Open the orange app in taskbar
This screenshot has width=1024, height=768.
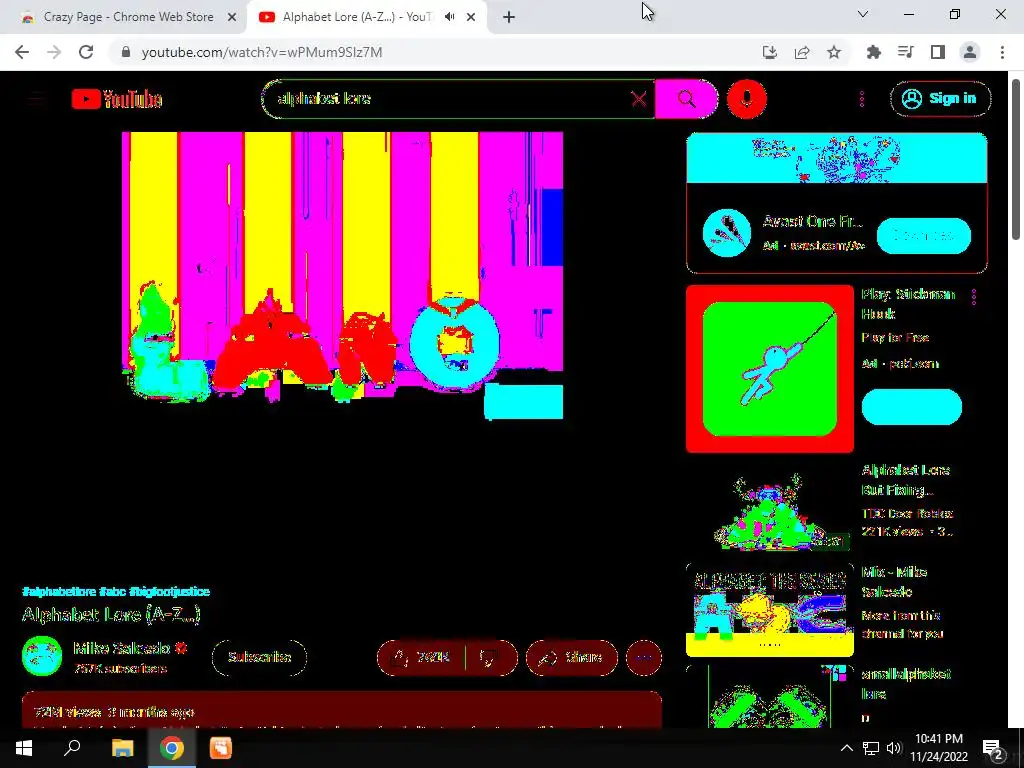pyautogui.click(x=221, y=748)
